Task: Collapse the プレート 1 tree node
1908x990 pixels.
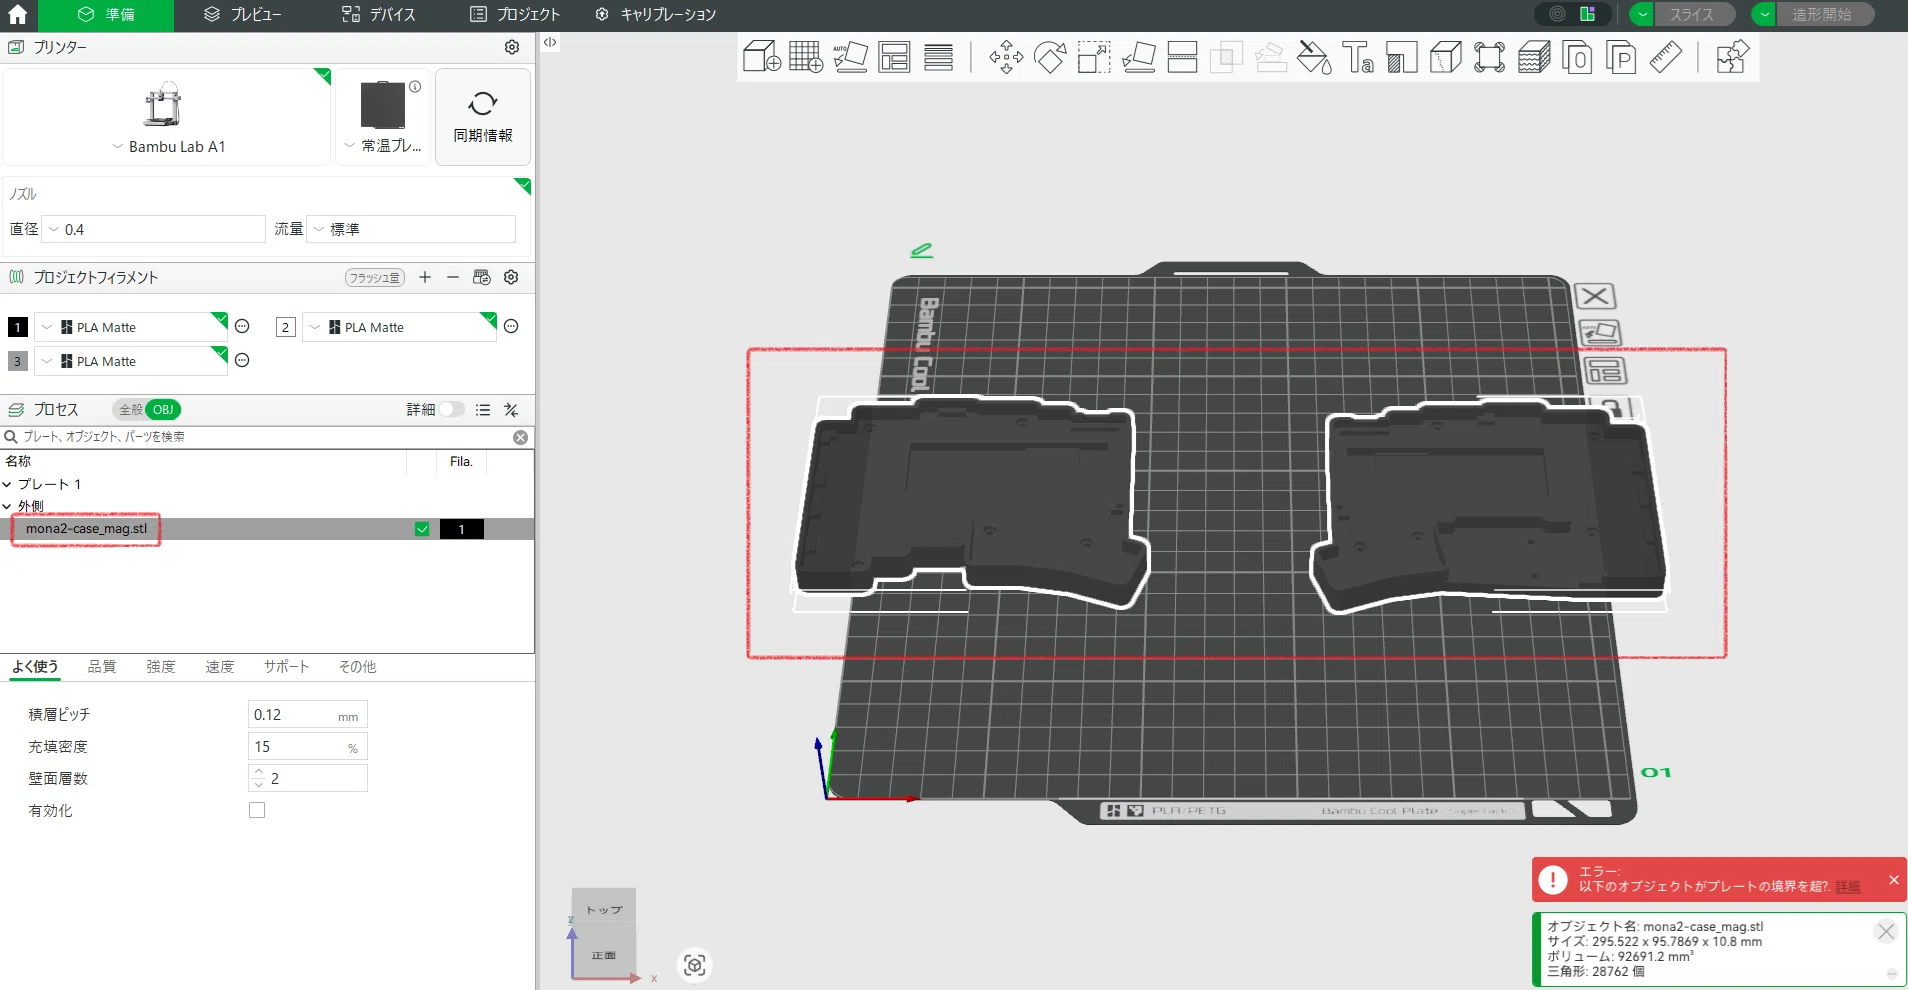Action: point(7,484)
